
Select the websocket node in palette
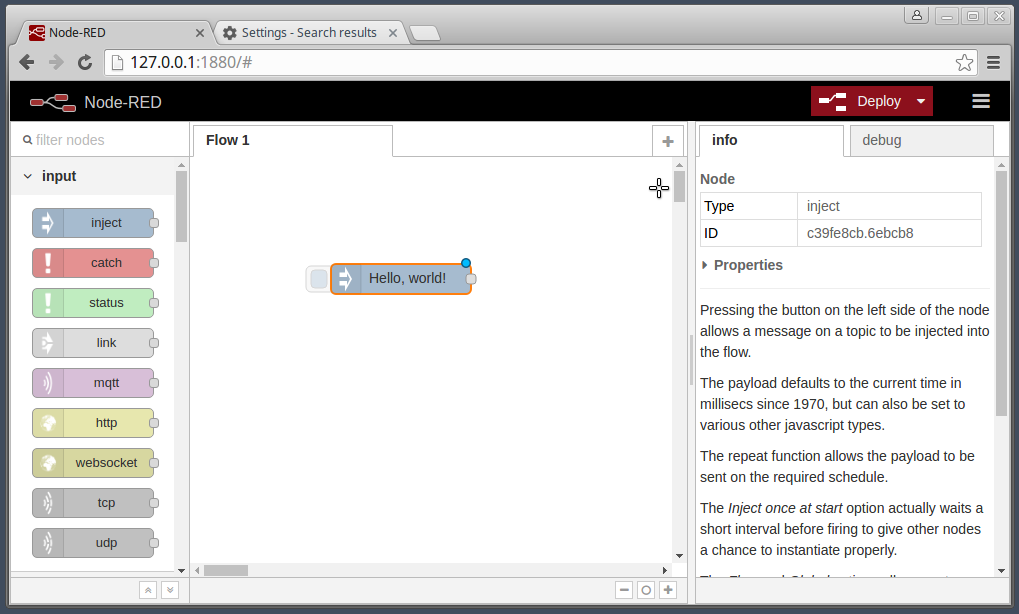(93, 463)
